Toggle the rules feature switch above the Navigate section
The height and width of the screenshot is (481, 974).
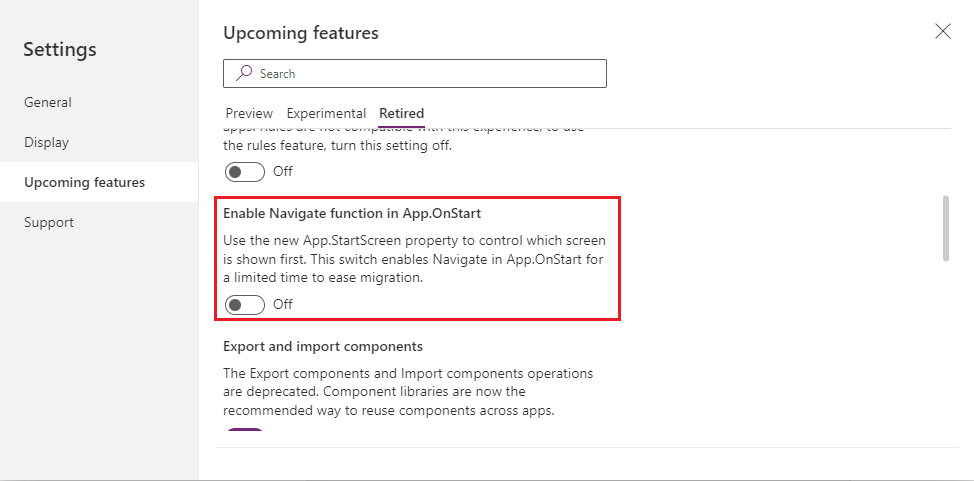245,171
